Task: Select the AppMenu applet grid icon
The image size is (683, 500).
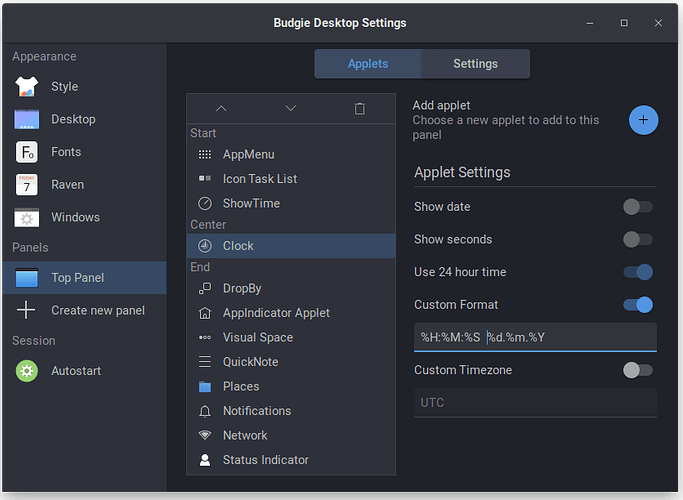Action: coord(205,155)
